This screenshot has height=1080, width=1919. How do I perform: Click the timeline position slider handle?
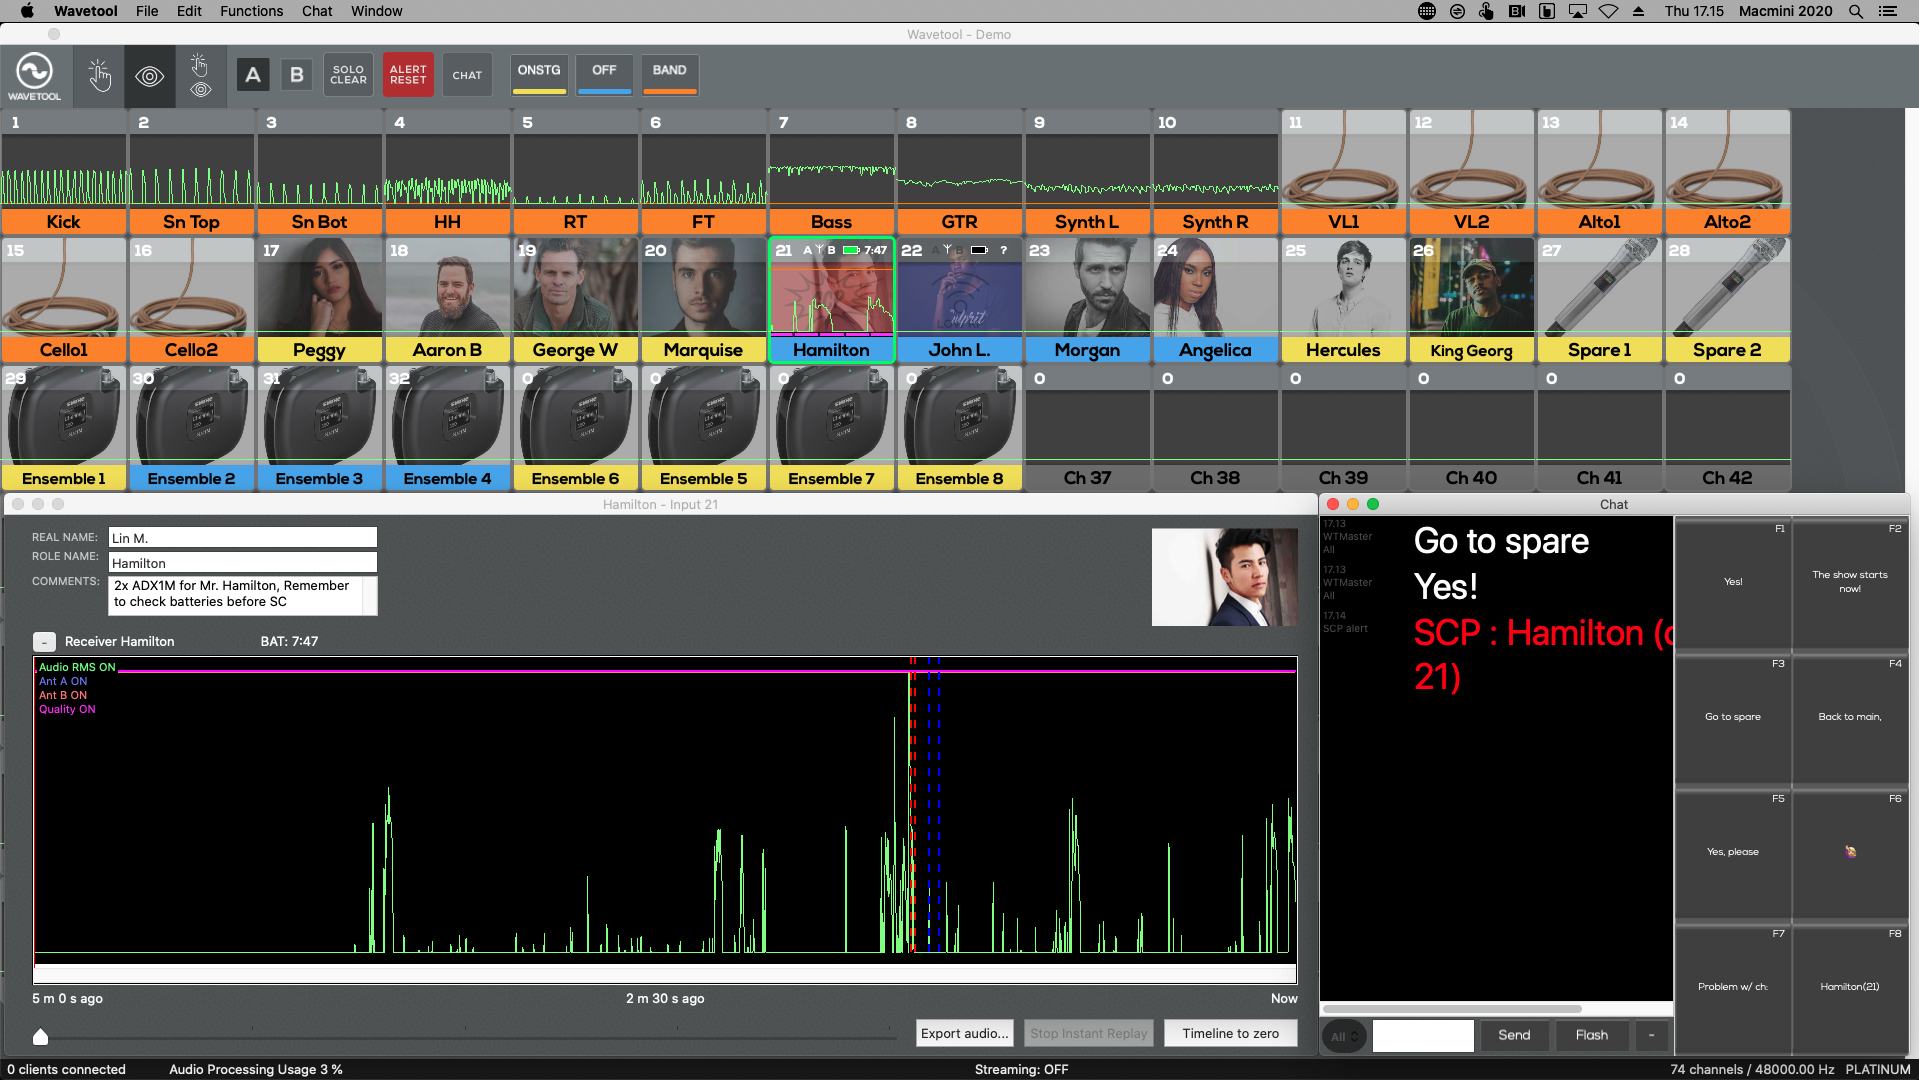point(40,1036)
